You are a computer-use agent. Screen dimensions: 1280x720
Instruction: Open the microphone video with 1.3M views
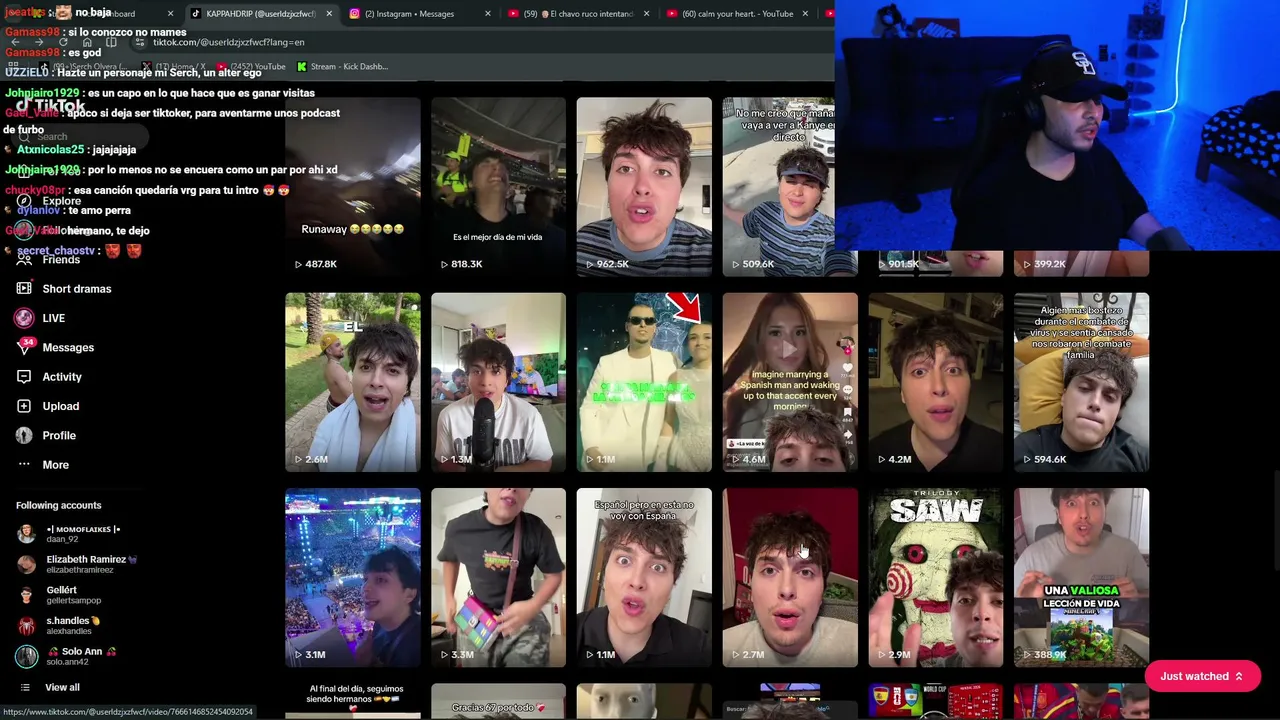pyautogui.click(x=498, y=382)
